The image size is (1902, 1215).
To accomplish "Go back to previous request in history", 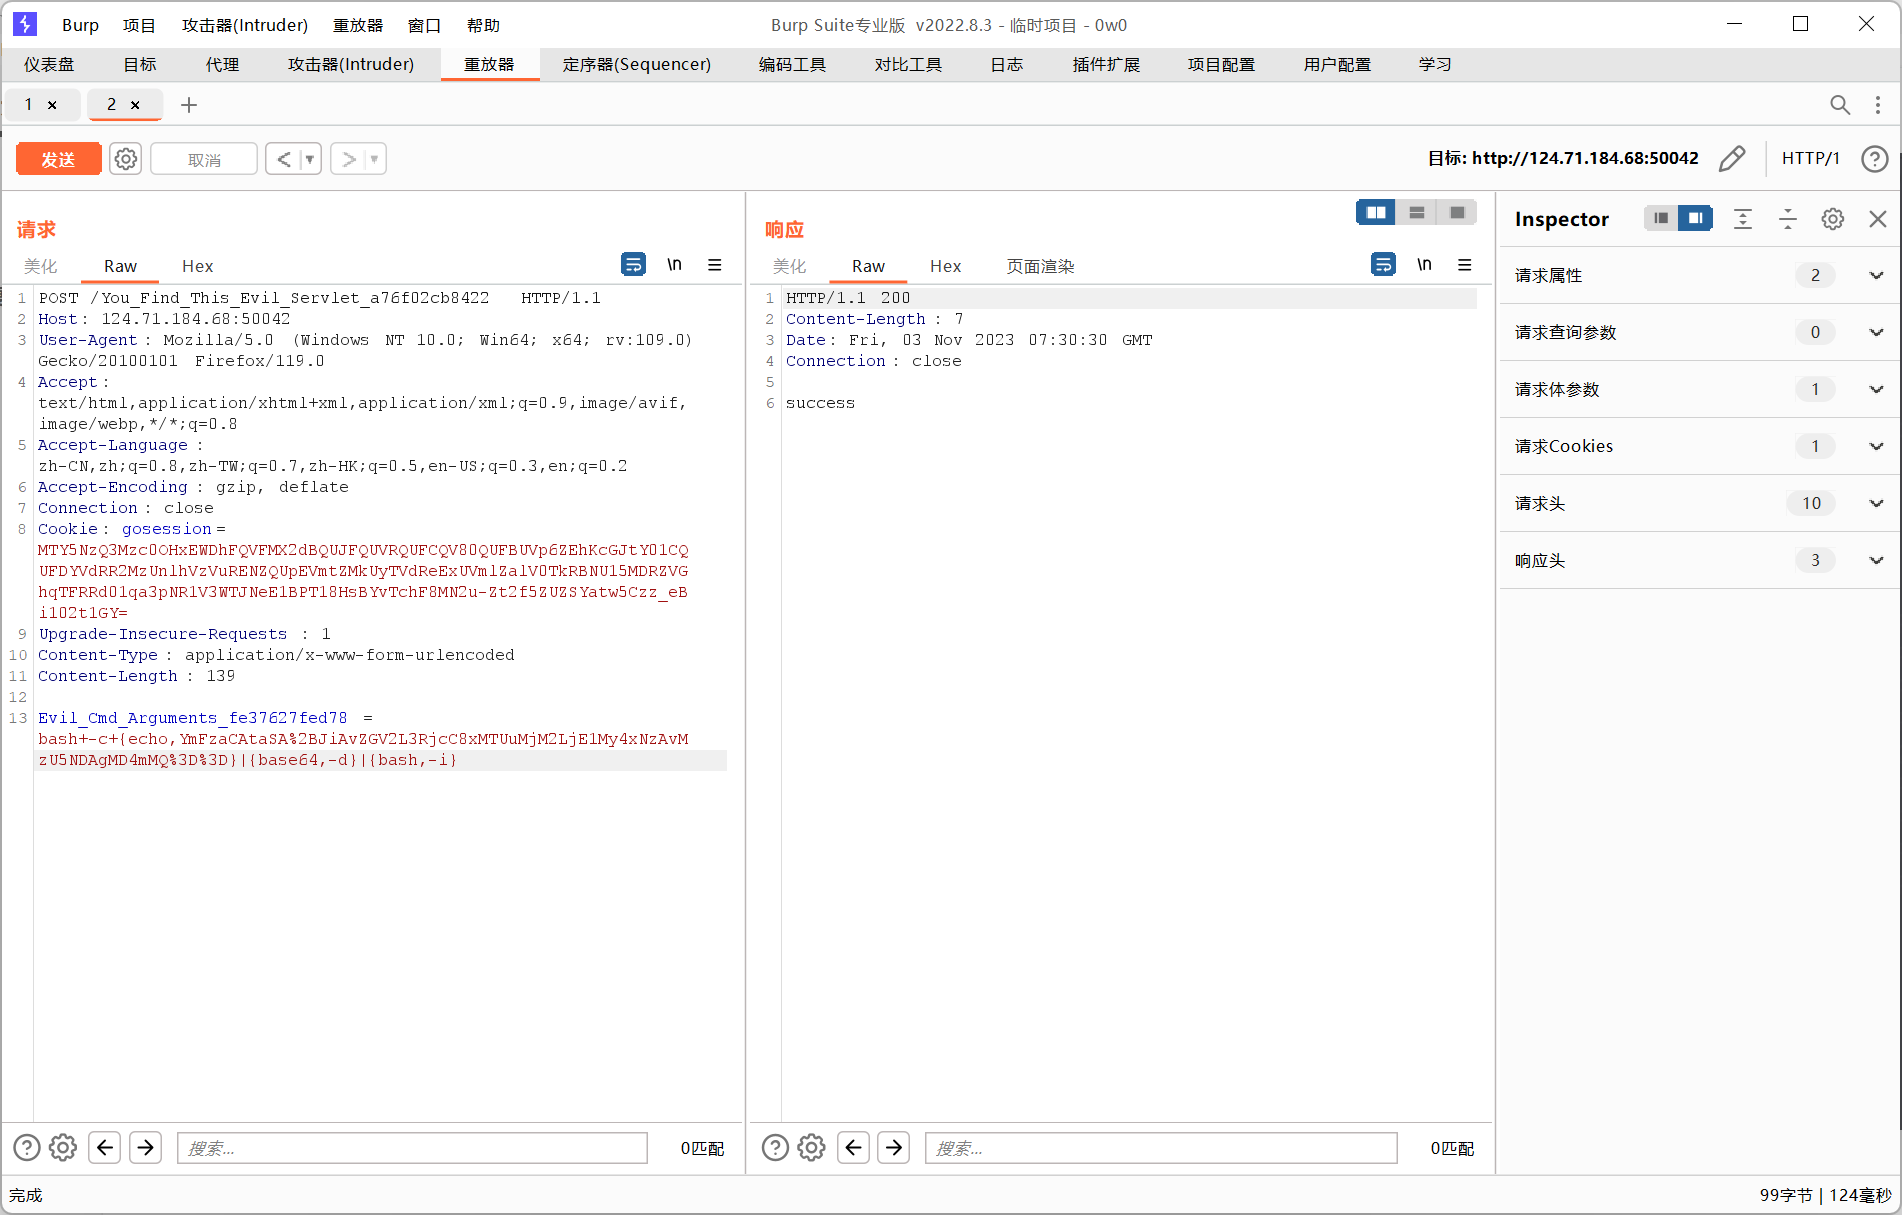I will (284, 159).
